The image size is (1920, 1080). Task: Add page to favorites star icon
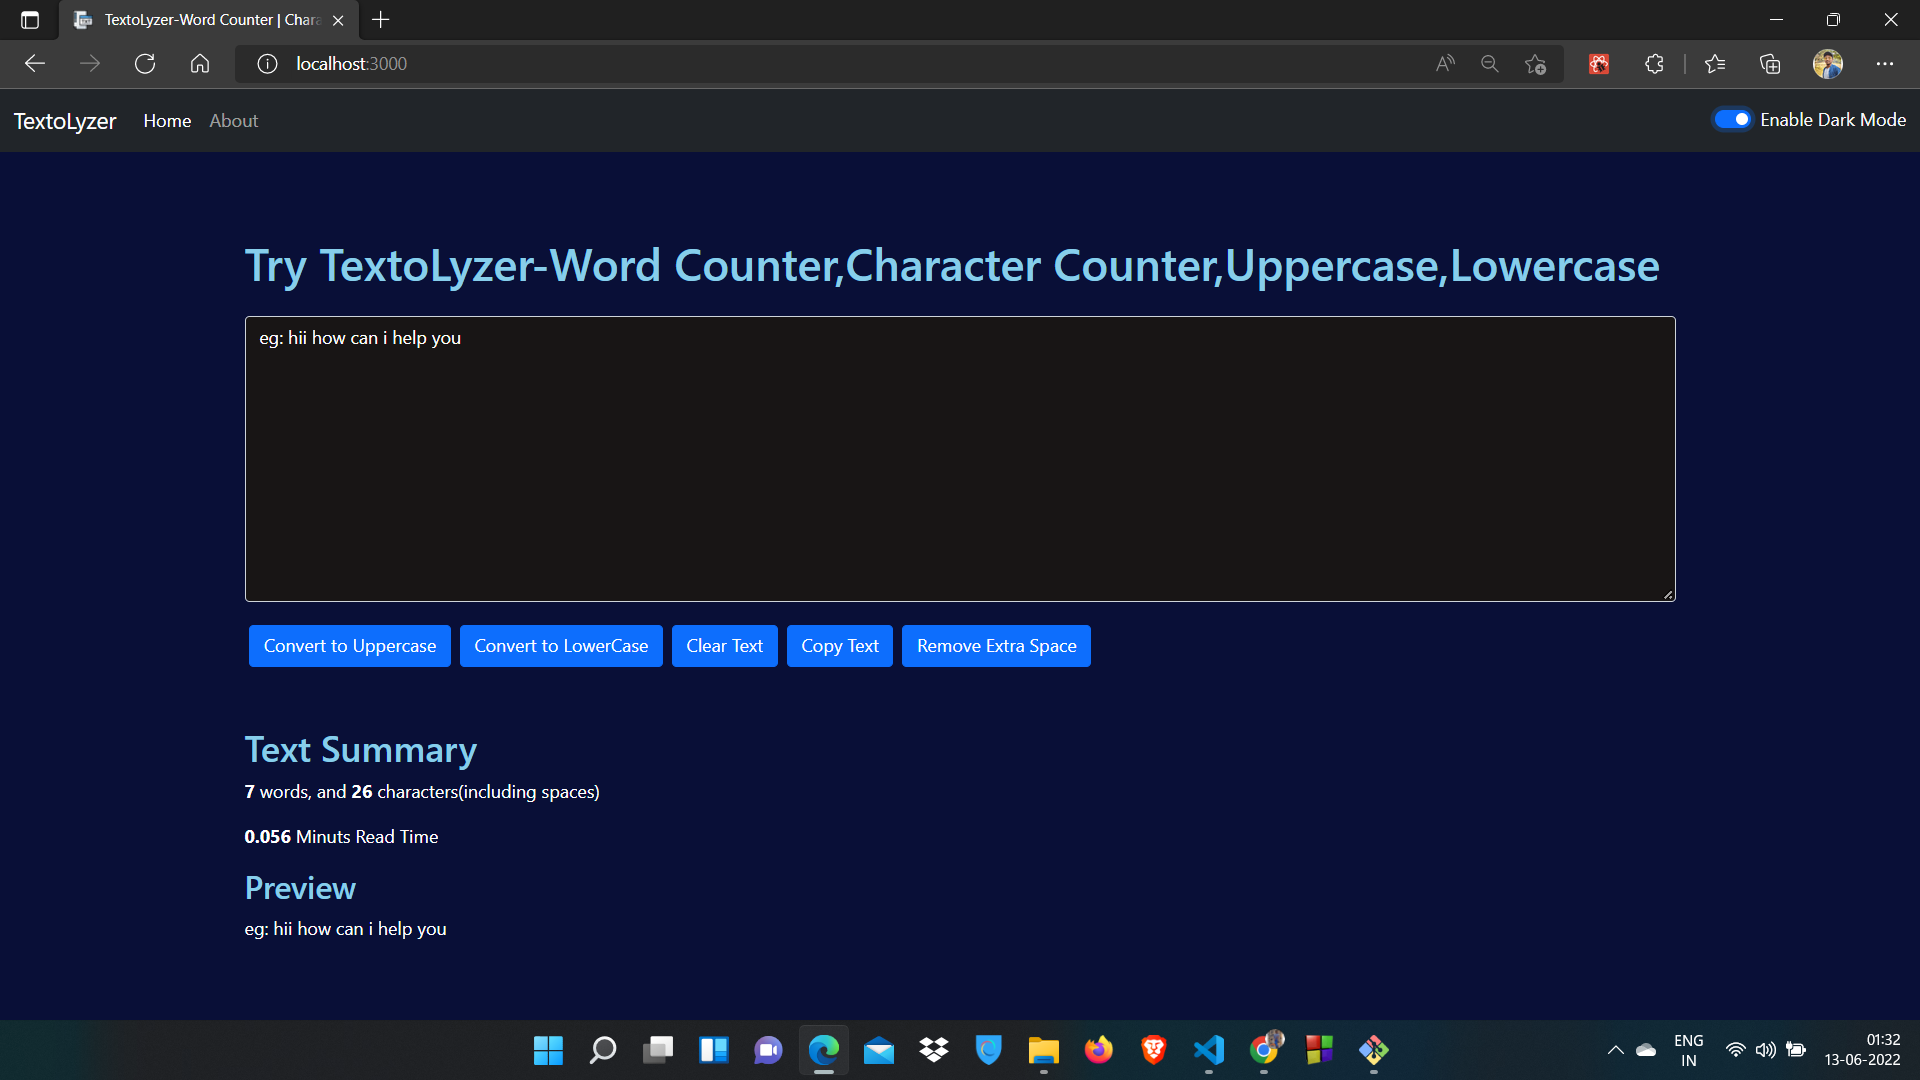point(1536,64)
